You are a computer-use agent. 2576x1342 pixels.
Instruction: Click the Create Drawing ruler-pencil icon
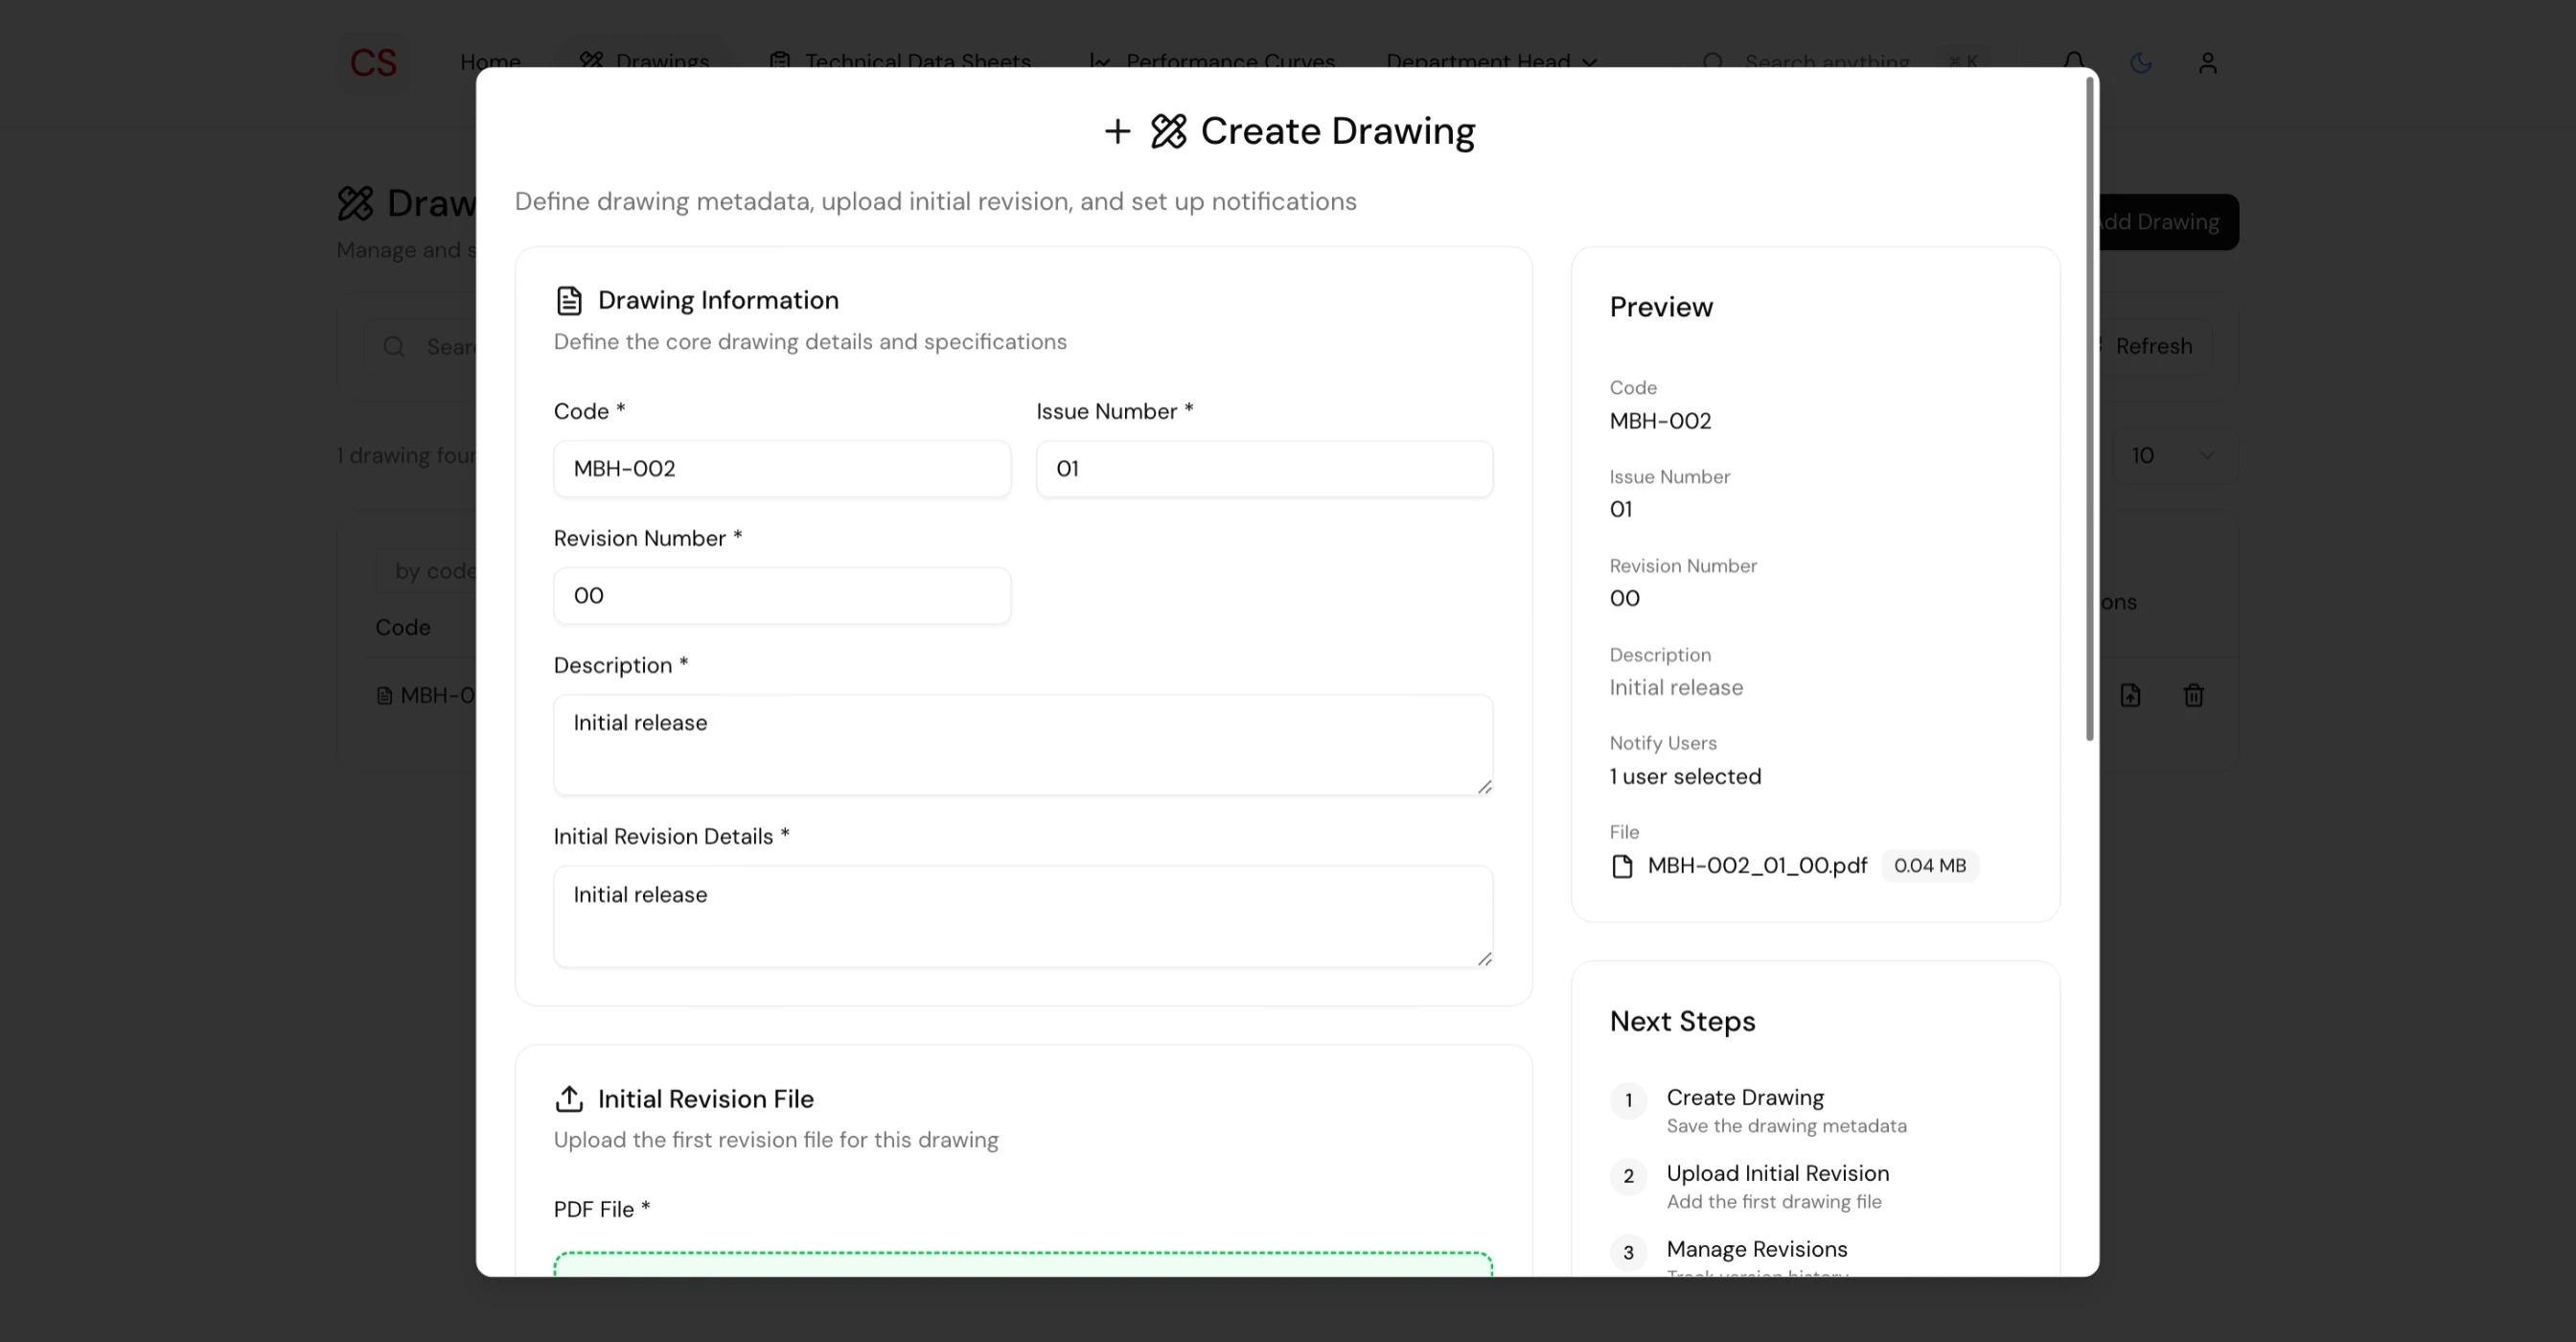pyautogui.click(x=1168, y=131)
